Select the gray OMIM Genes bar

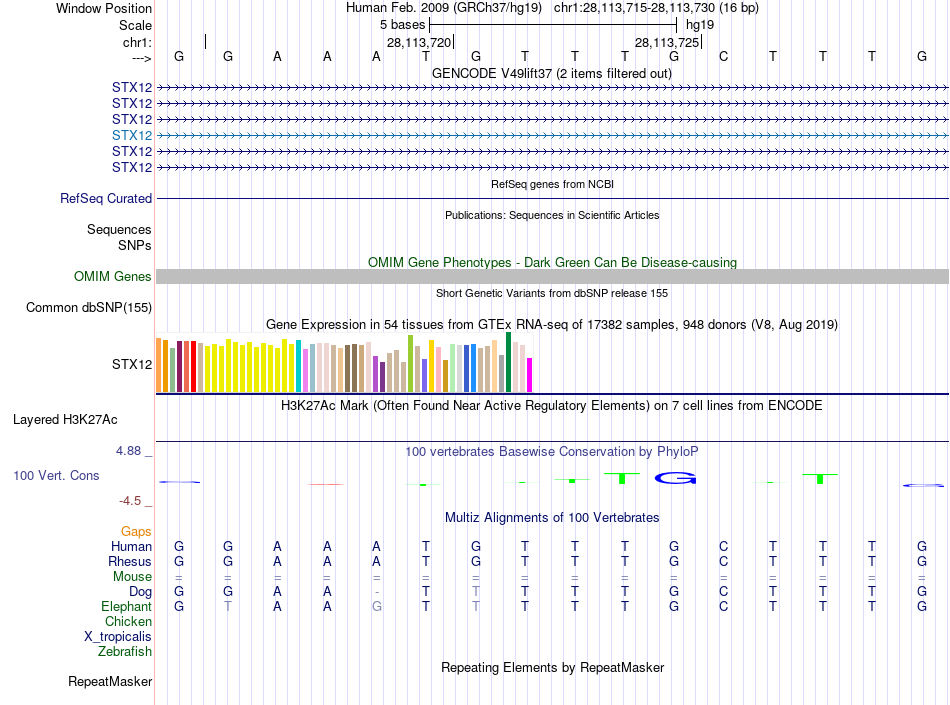tap(552, 277)
